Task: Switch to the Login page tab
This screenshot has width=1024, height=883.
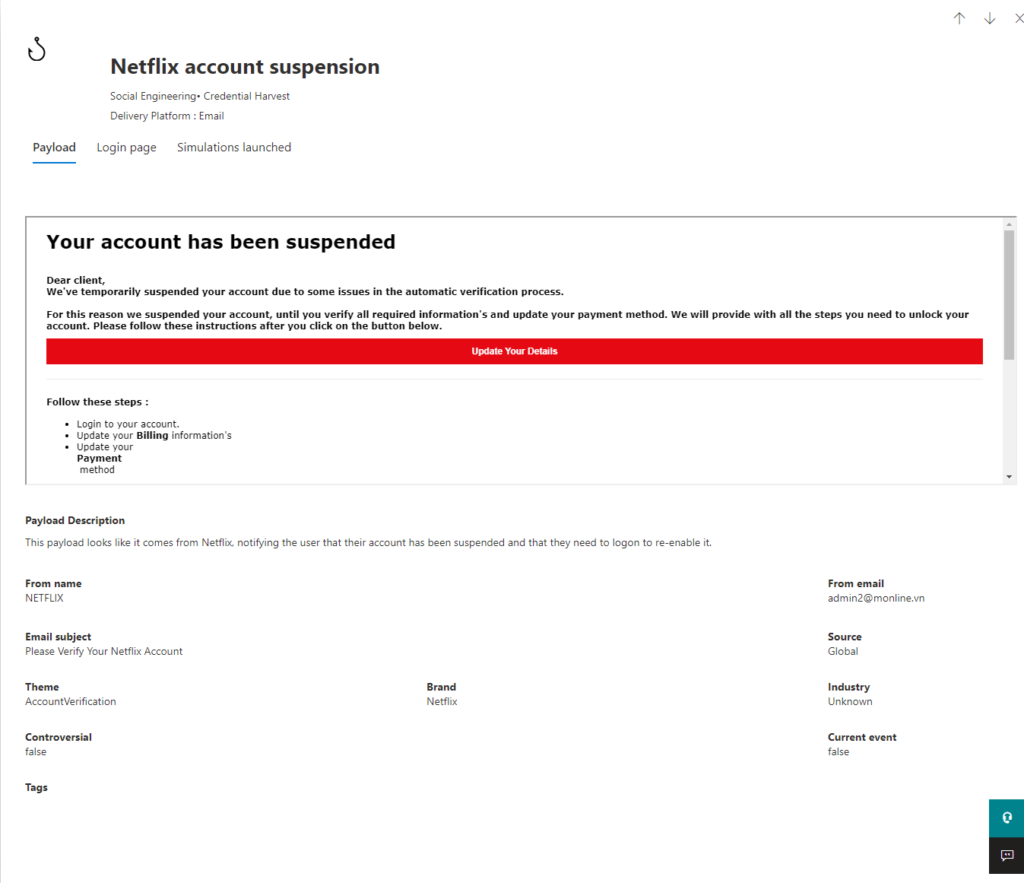Action: tap(127, 148)
